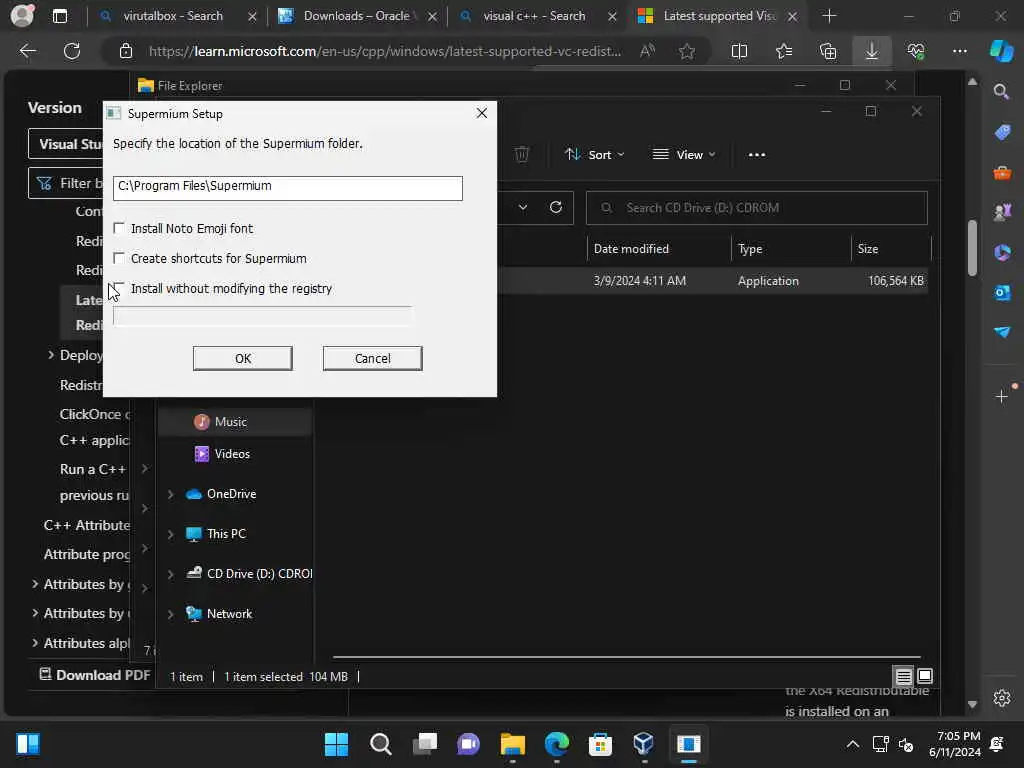The width and height of the screenshot is (1024, 768).
Task: Expand Network in navigation pane
Action: coord(170,614)
